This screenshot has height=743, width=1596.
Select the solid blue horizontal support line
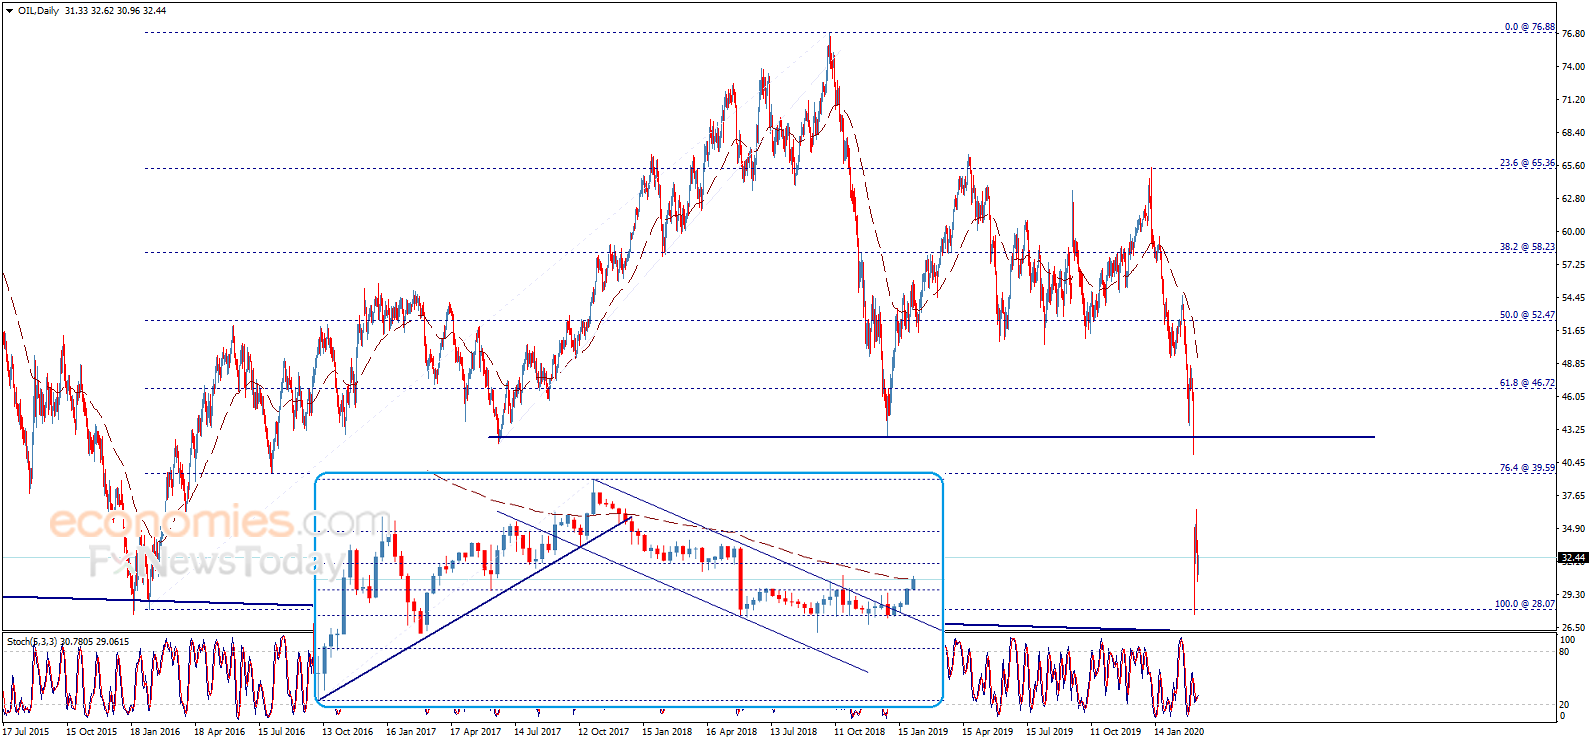click(x=931, y=437)
